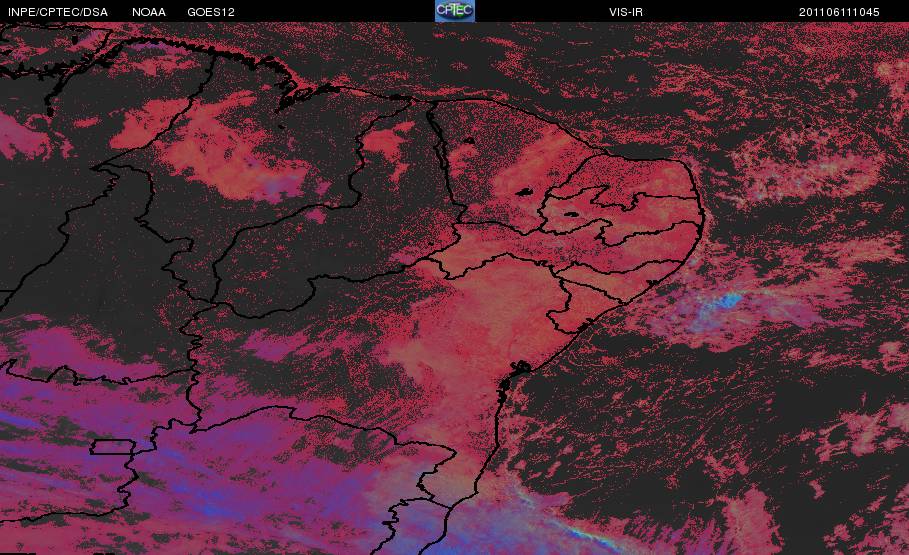
Task: Click the dense pink-orange cloud over central Bahia
Action: point(487,325)
